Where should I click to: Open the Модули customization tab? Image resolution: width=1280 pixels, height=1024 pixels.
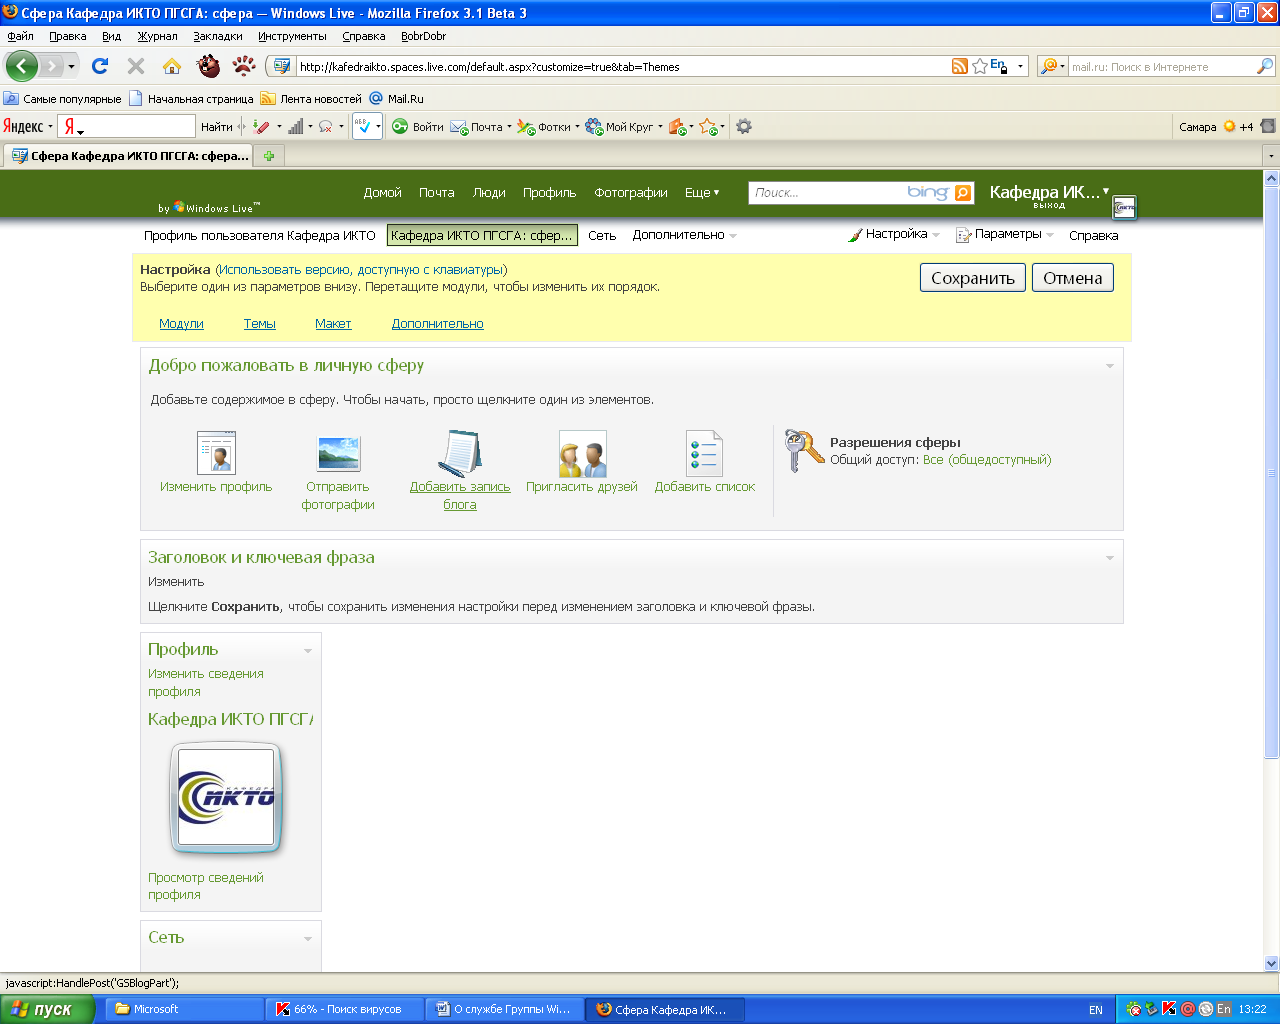[181, 324]
